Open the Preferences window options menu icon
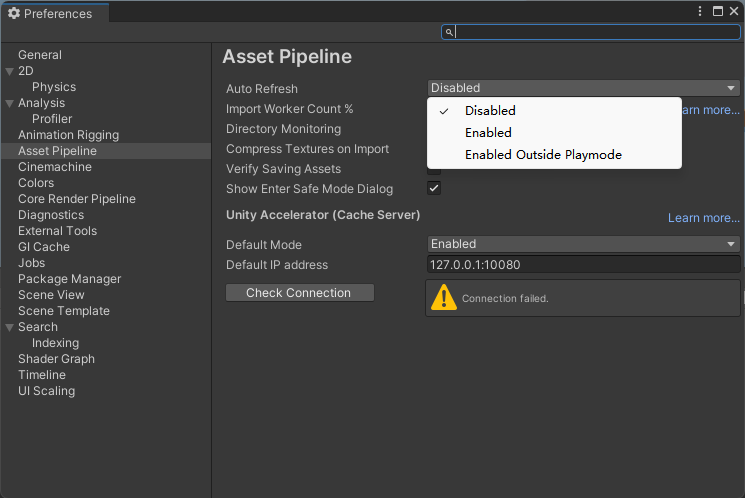745x498 pixels. 700,11
